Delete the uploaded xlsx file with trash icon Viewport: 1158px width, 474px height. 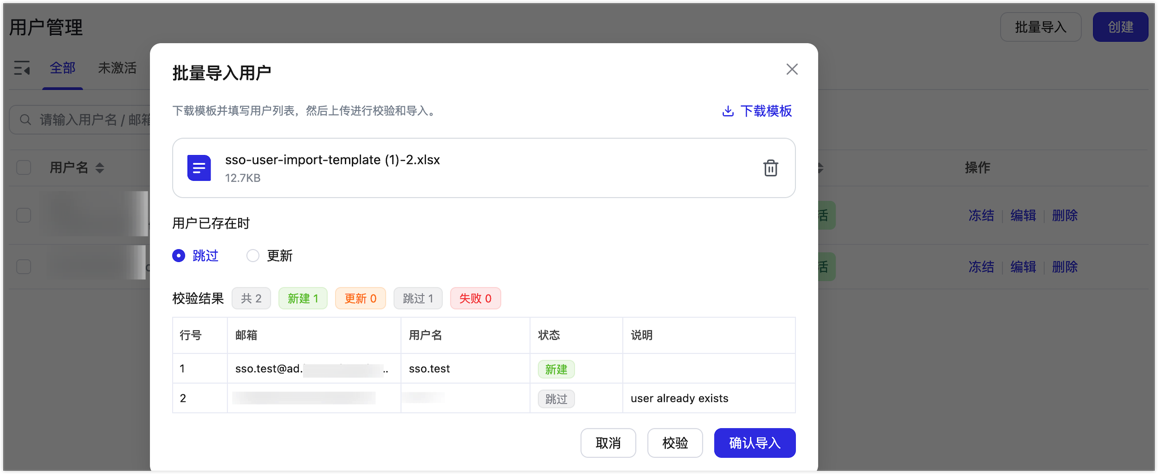770,168
